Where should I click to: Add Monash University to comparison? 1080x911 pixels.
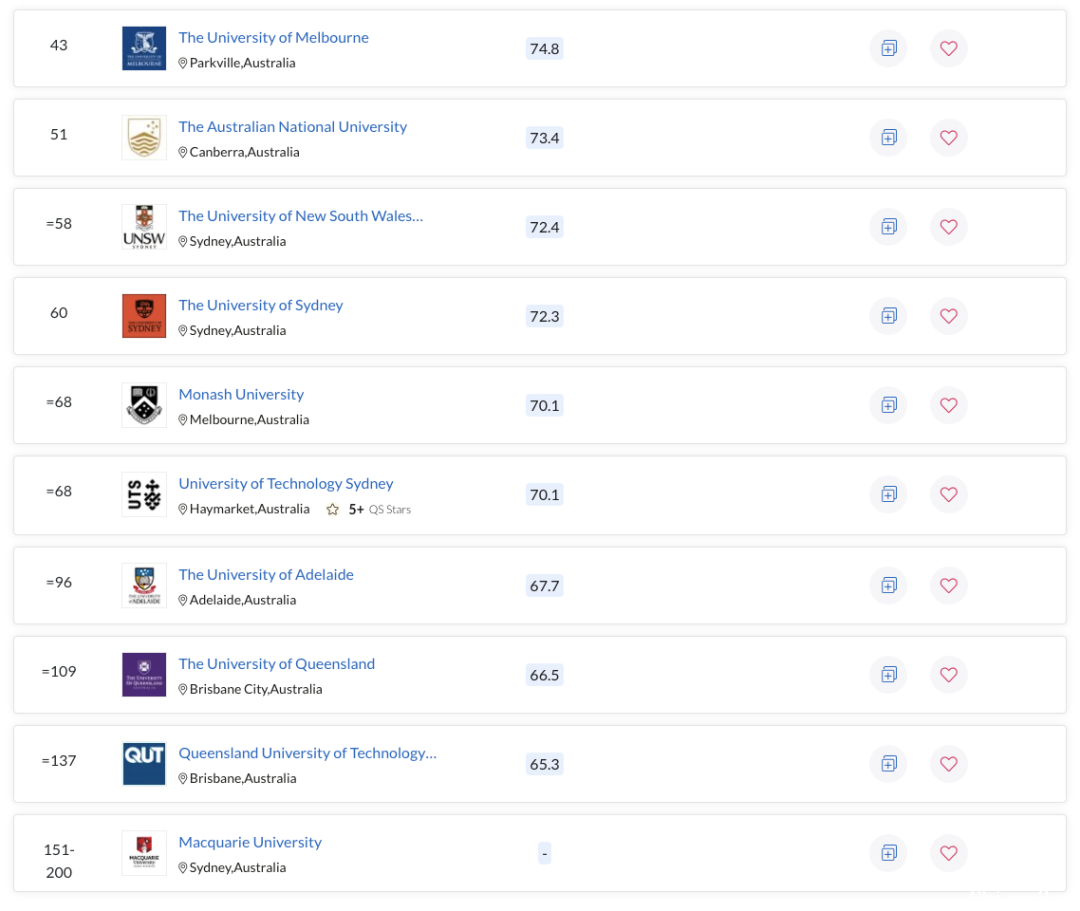point(888,405)
